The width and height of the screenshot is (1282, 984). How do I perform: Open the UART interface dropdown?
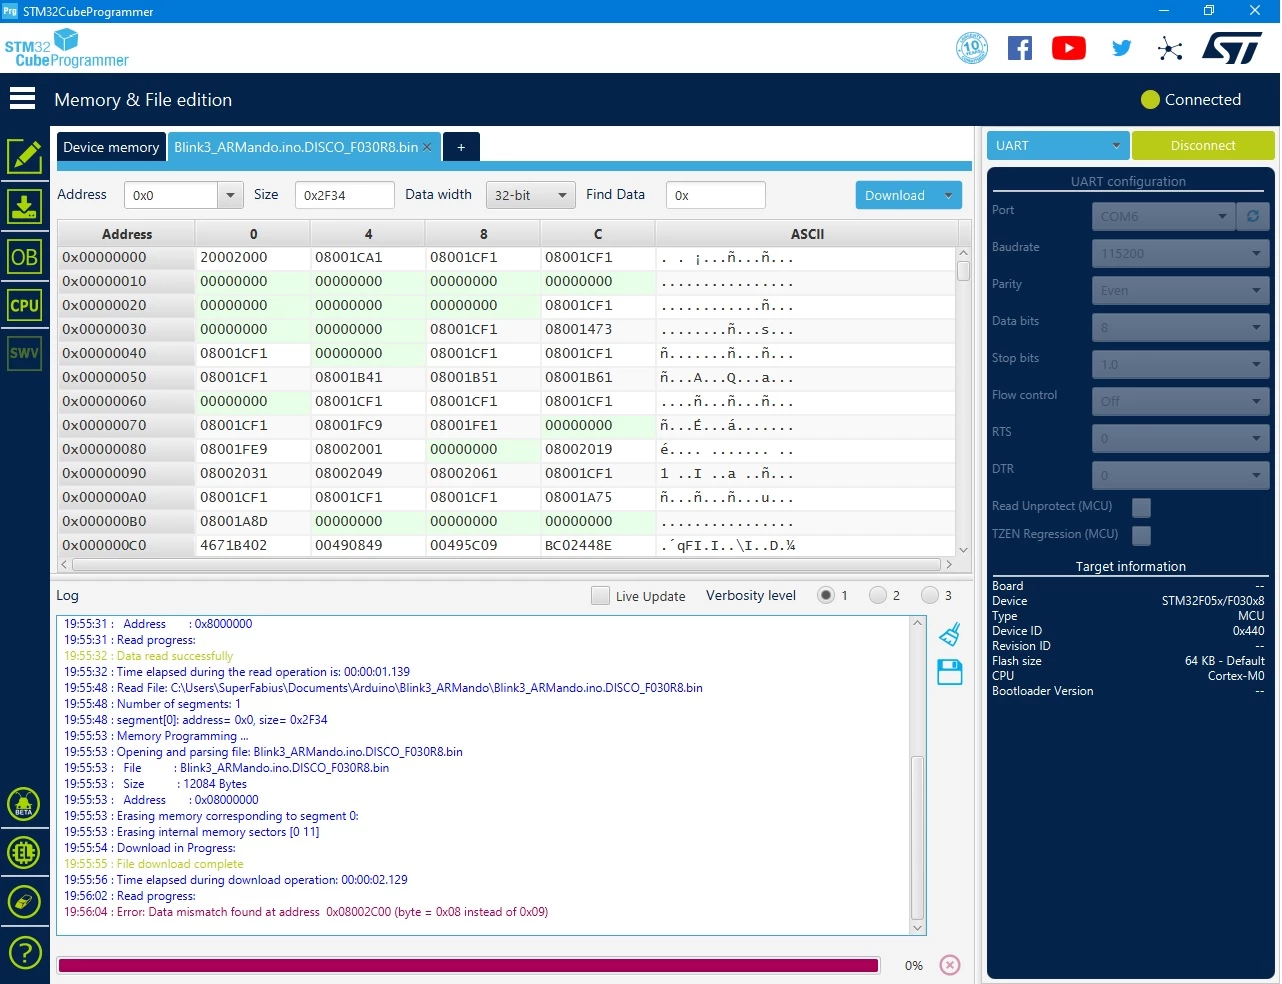[x=1058, y=146]
